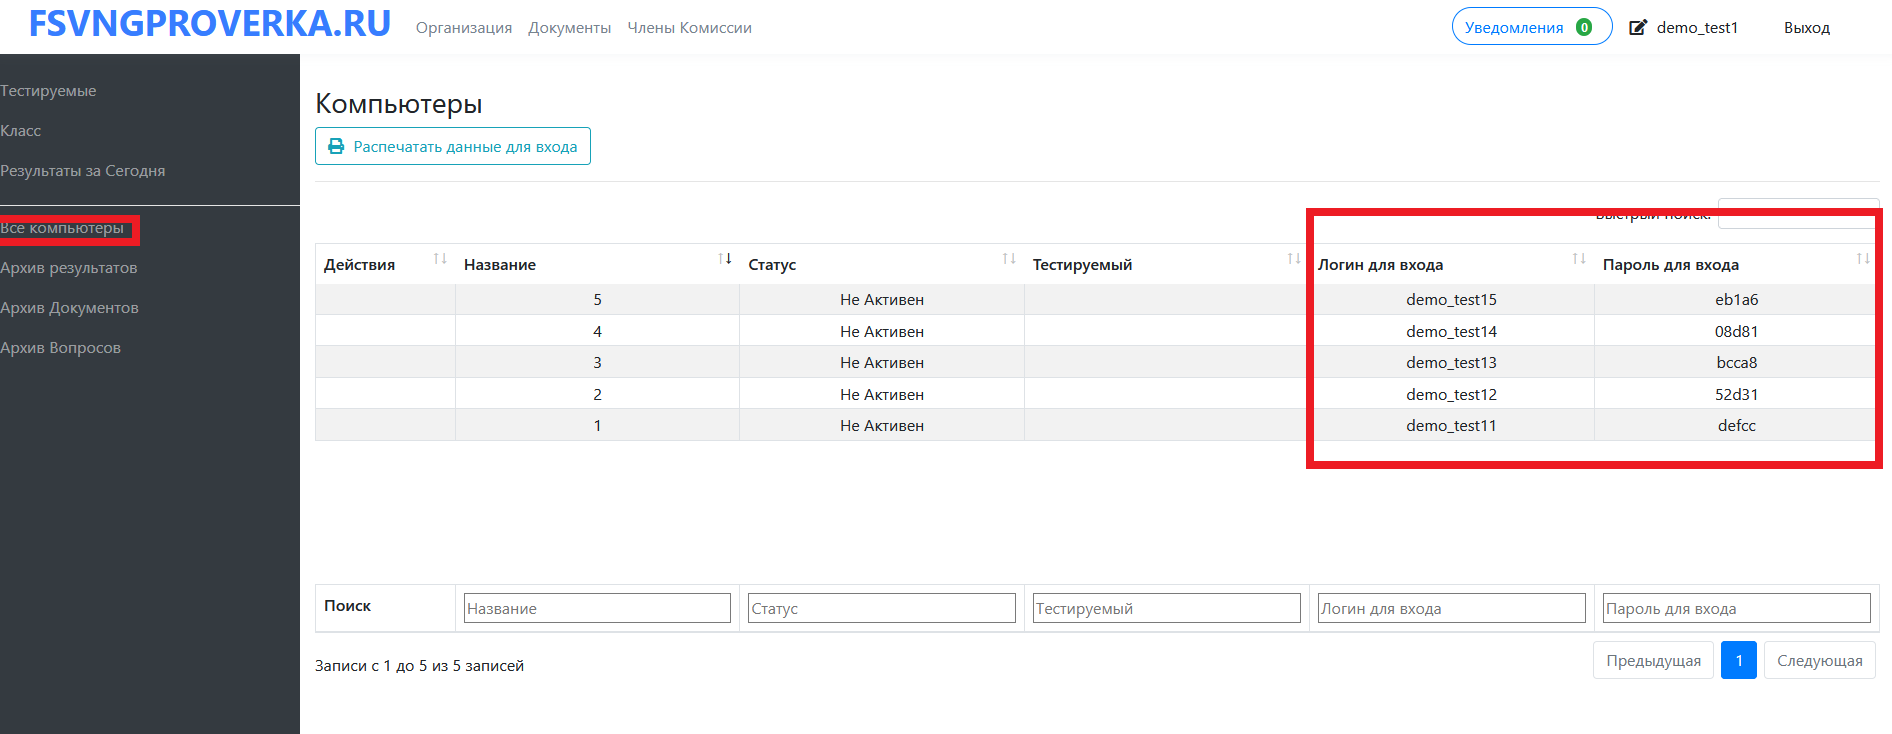The image size is (1892, 734).
Task: Click the printer icon on print button
Action: [336, 146]
